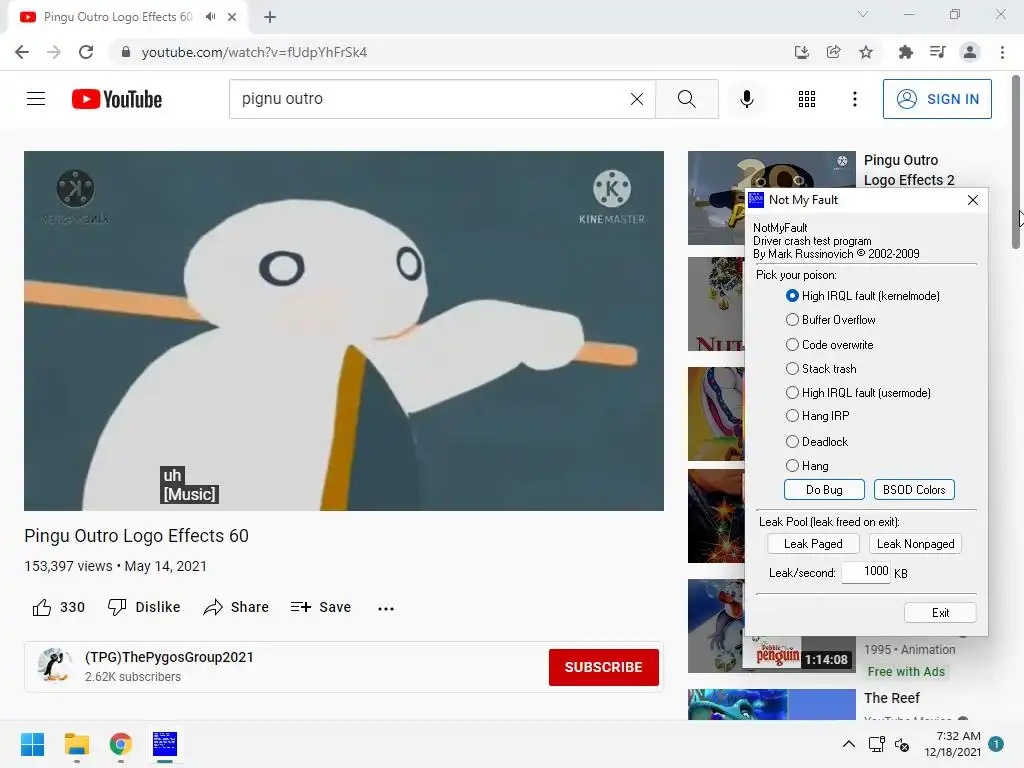Click the video player
The width and height of the screenshot is (1024, 768).
(344, 331)
